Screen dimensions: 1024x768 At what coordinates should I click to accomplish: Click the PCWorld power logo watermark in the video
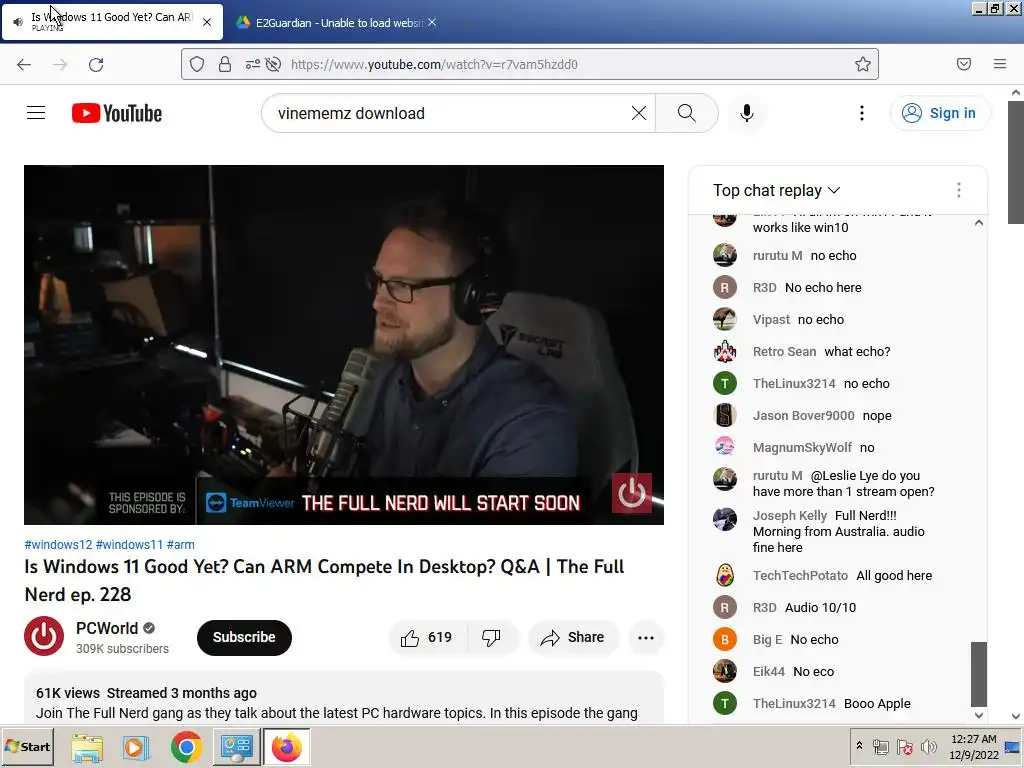[632, 493]
